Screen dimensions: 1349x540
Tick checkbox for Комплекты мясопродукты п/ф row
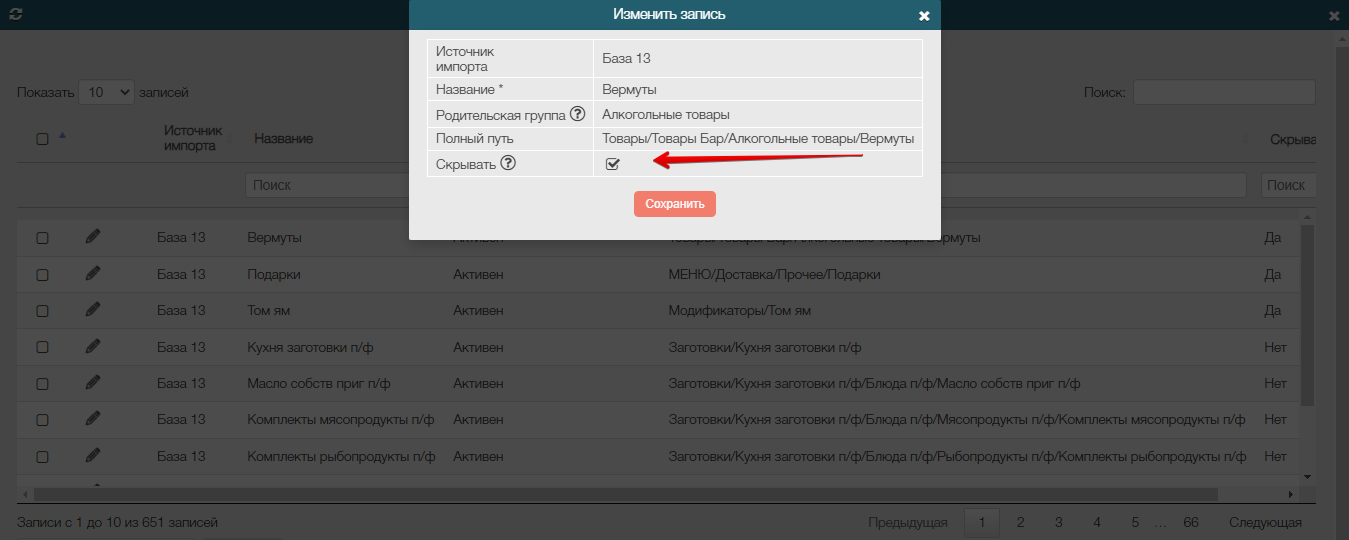42,420
